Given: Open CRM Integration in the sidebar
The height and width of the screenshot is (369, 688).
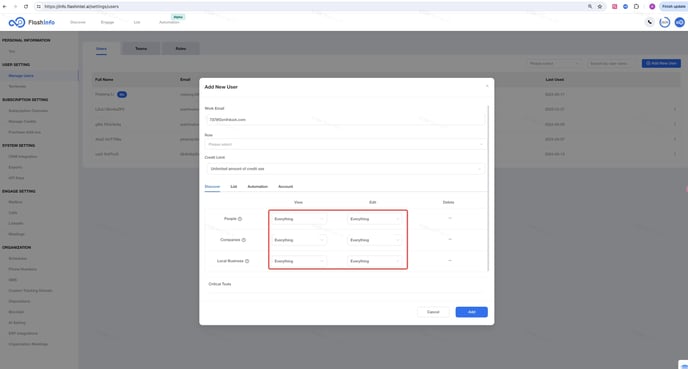Looking at the screenshot, I should click(23, 157).
